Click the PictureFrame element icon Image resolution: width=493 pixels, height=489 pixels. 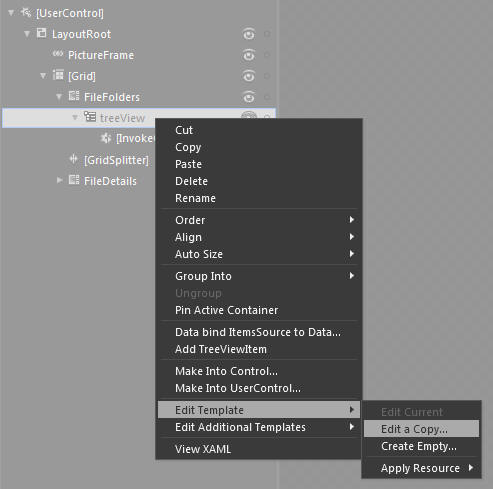[58, 54]
